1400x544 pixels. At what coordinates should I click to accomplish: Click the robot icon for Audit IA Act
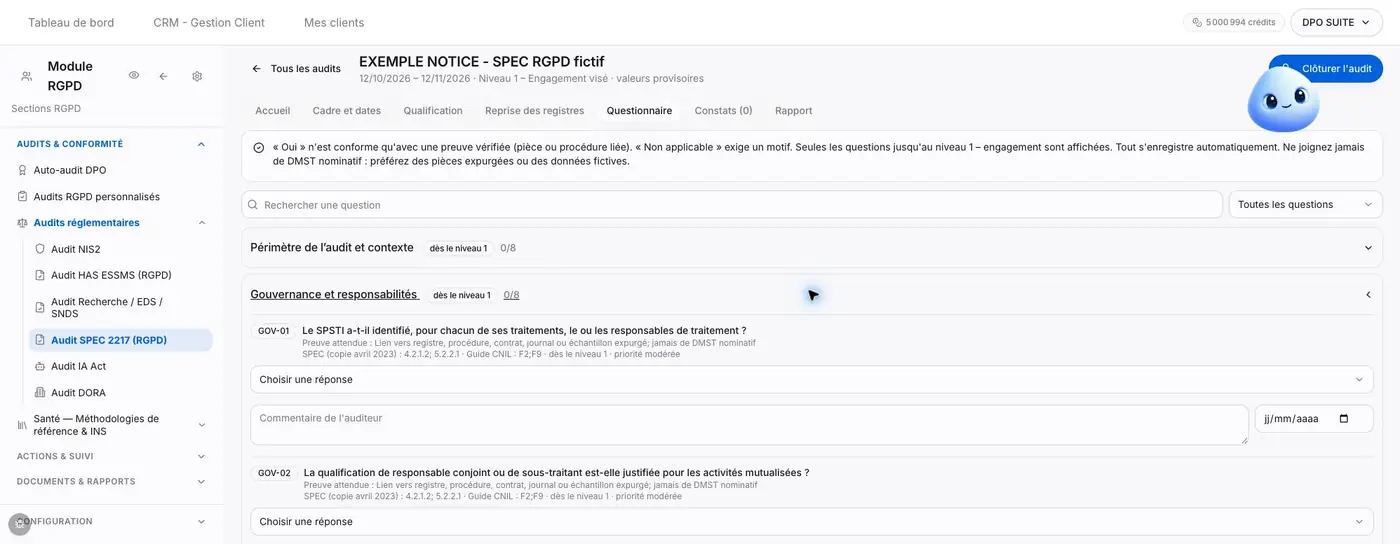pos(40,366)
